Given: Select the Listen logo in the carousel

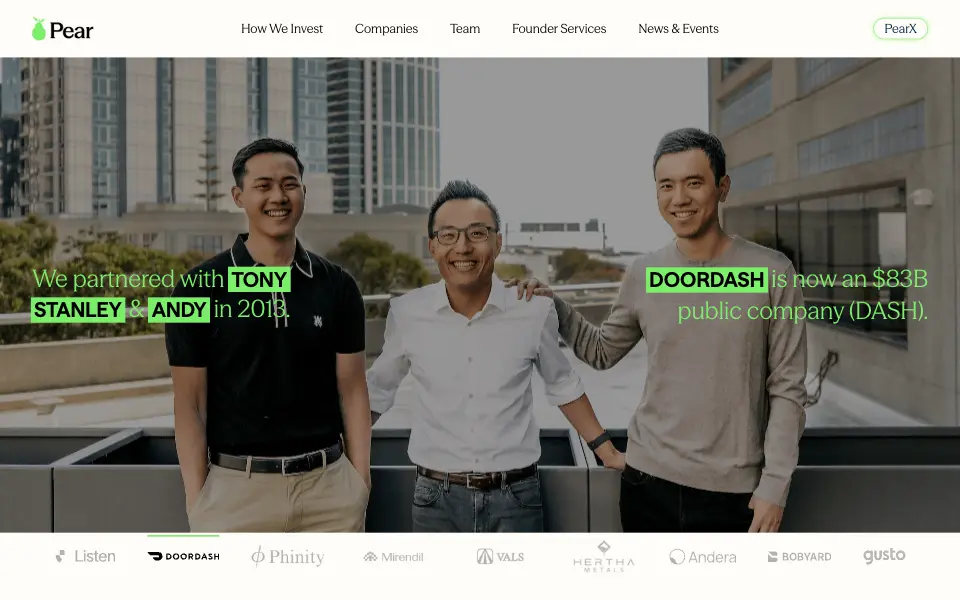Looking at the screenshot, I should coord(85,556).
